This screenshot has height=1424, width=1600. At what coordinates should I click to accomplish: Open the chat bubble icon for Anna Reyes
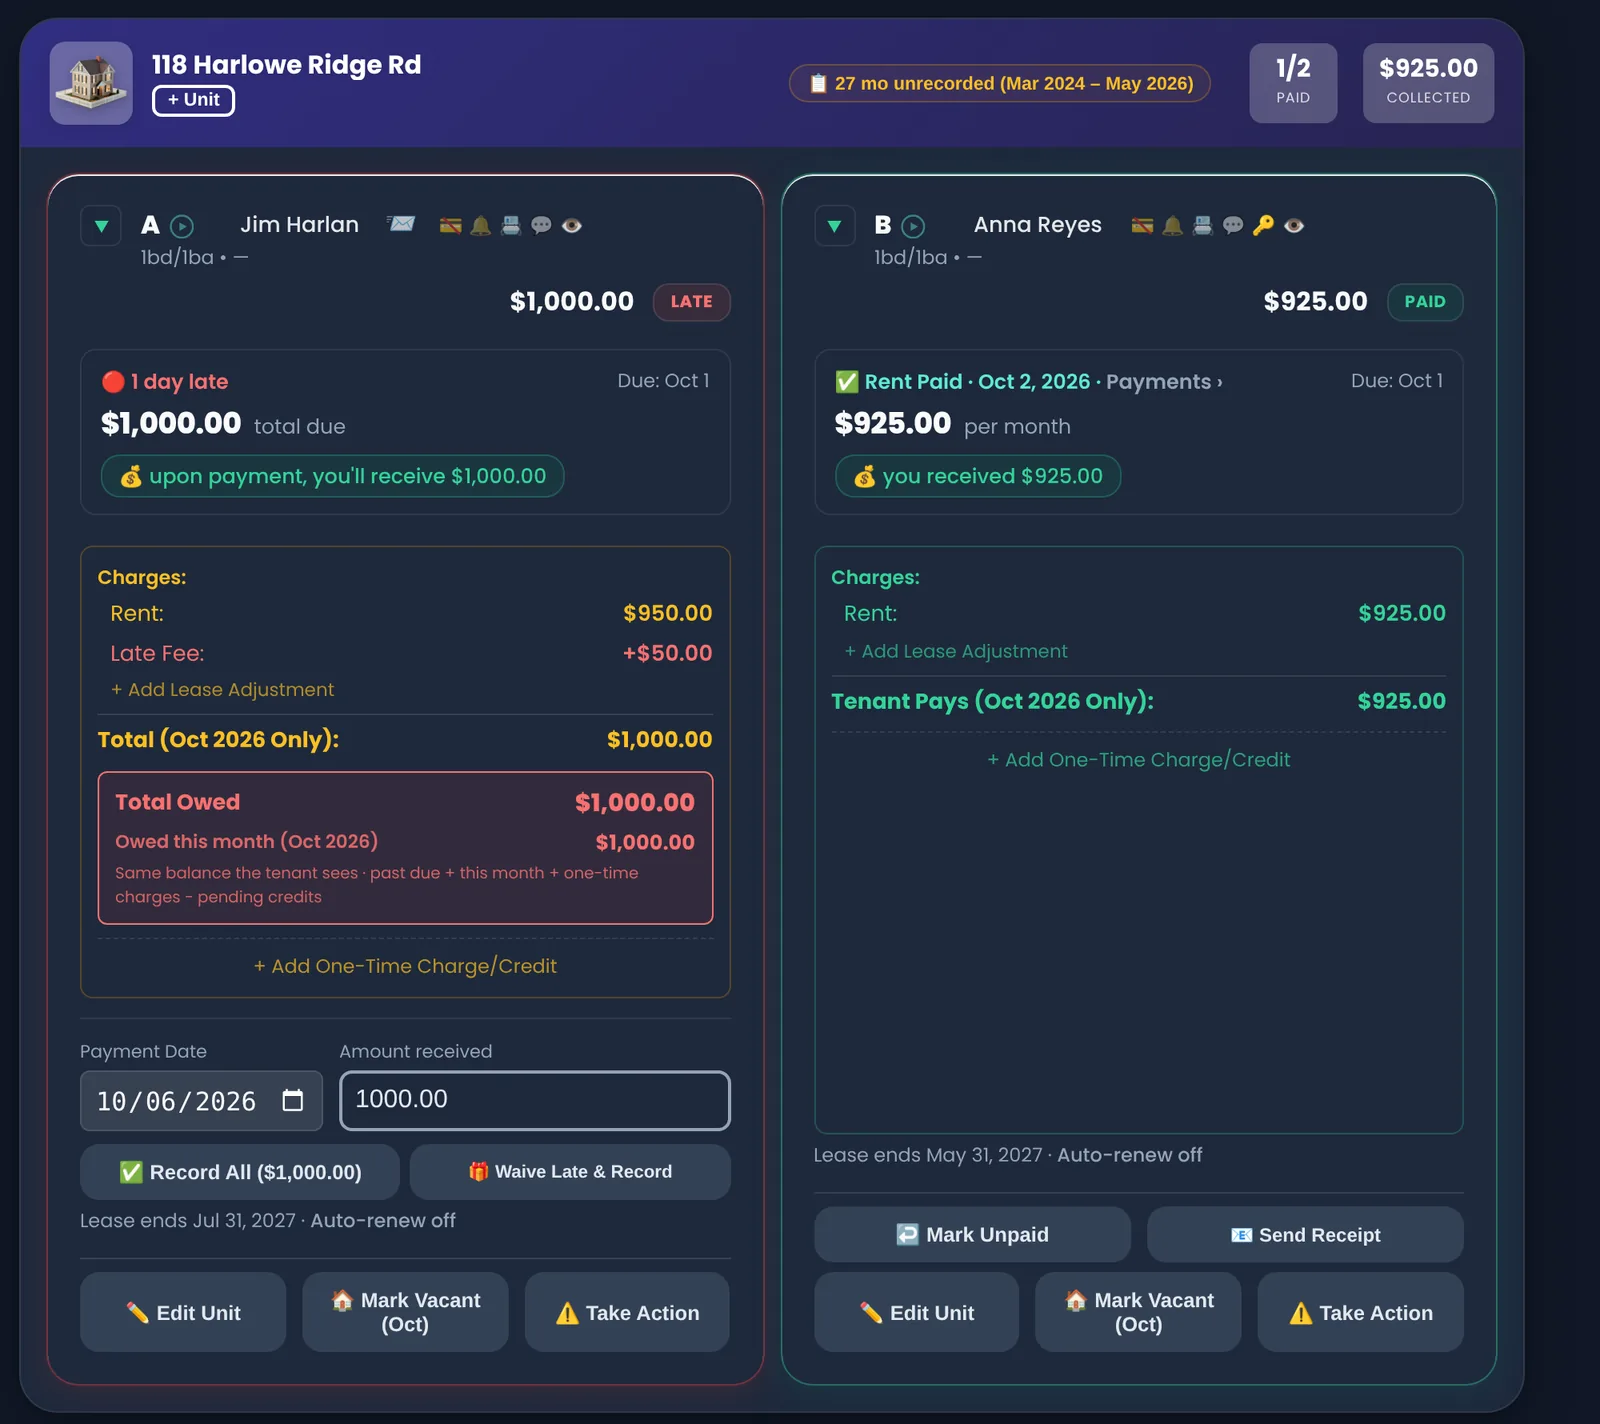1233,226
